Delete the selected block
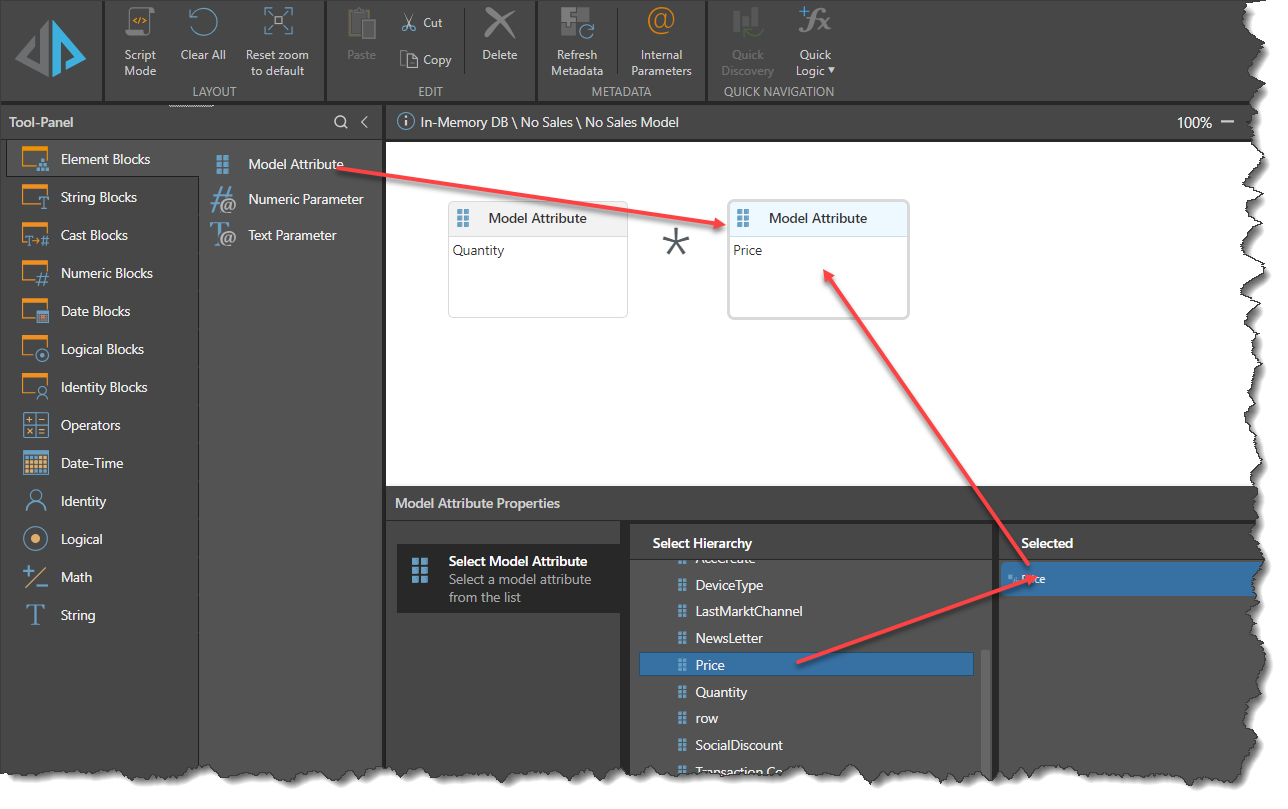Screen dimensions: 1288x809 [x=499, y=35]
